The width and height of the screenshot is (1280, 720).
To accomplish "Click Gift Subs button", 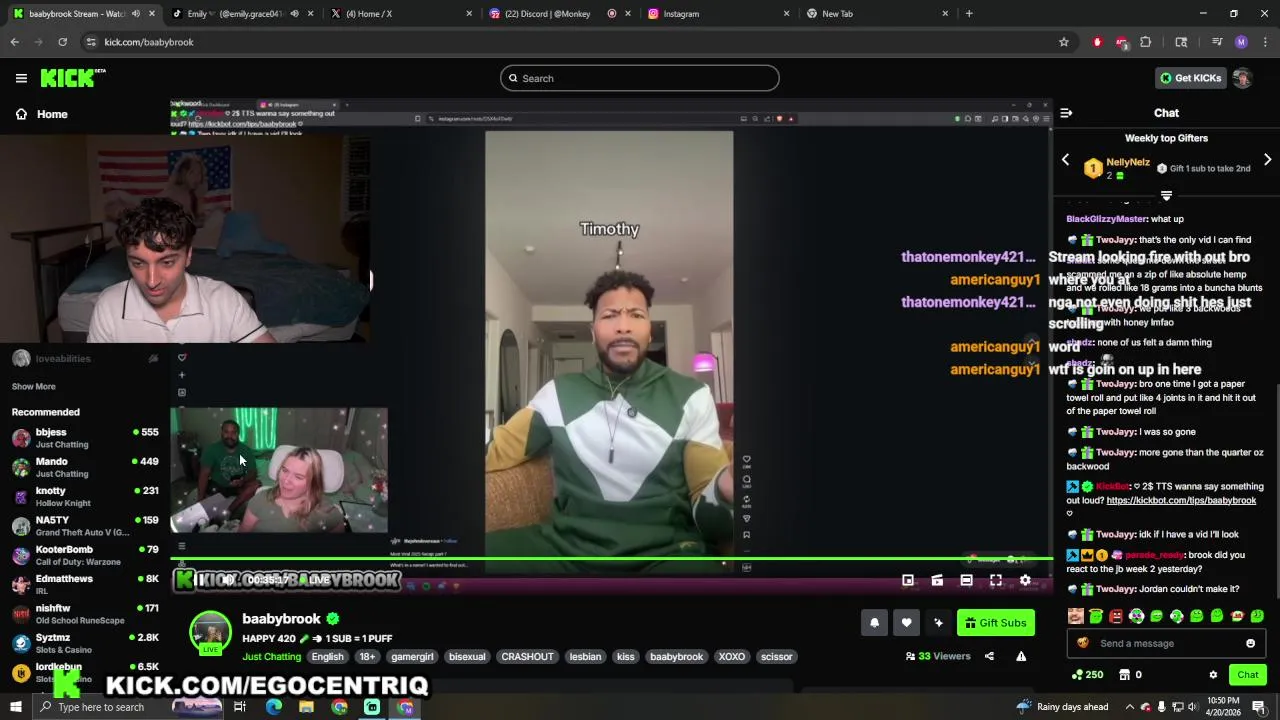I will coord(995,623).
